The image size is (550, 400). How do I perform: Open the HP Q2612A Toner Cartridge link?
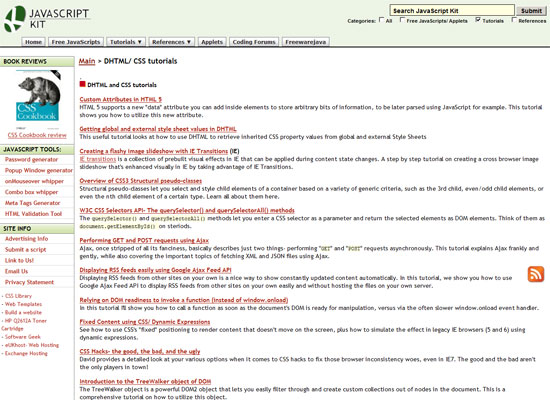pyautogui.click(x=24, y=325)
